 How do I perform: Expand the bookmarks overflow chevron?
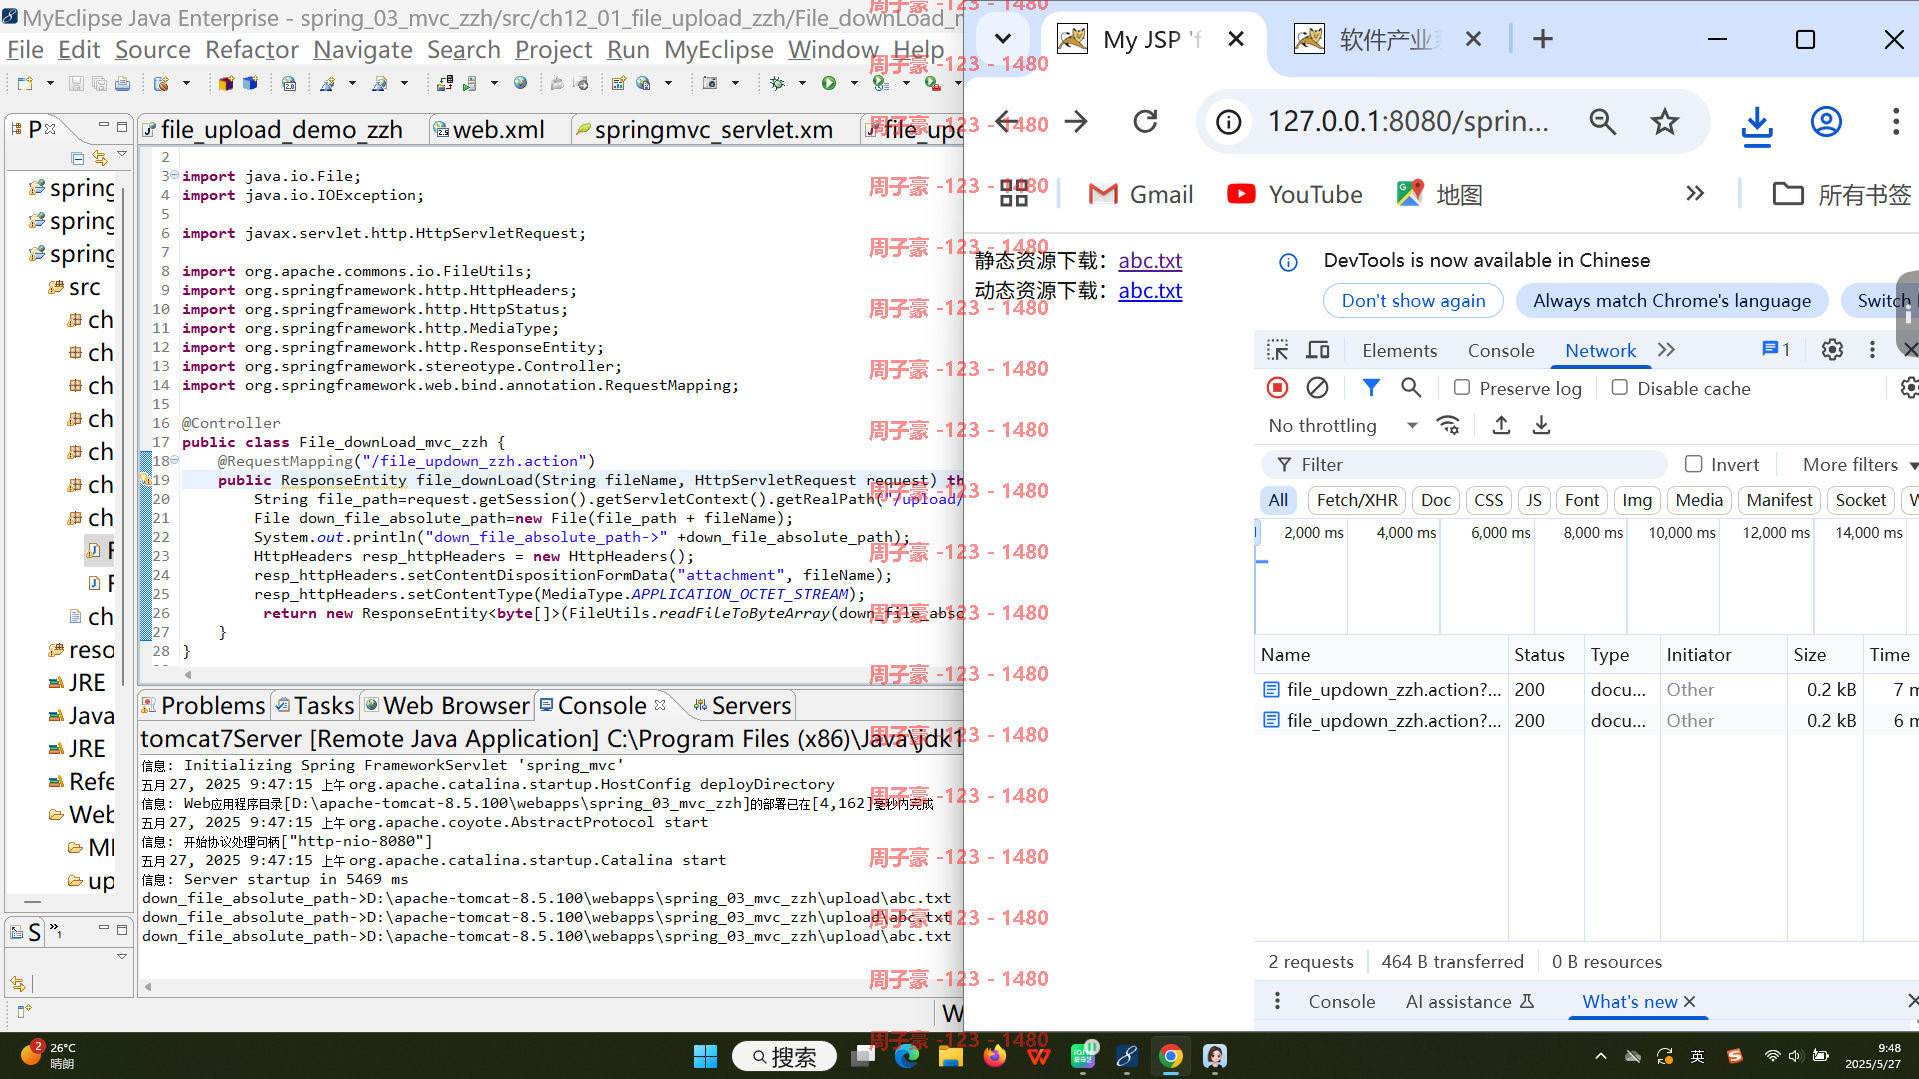tap(1694, 193)
